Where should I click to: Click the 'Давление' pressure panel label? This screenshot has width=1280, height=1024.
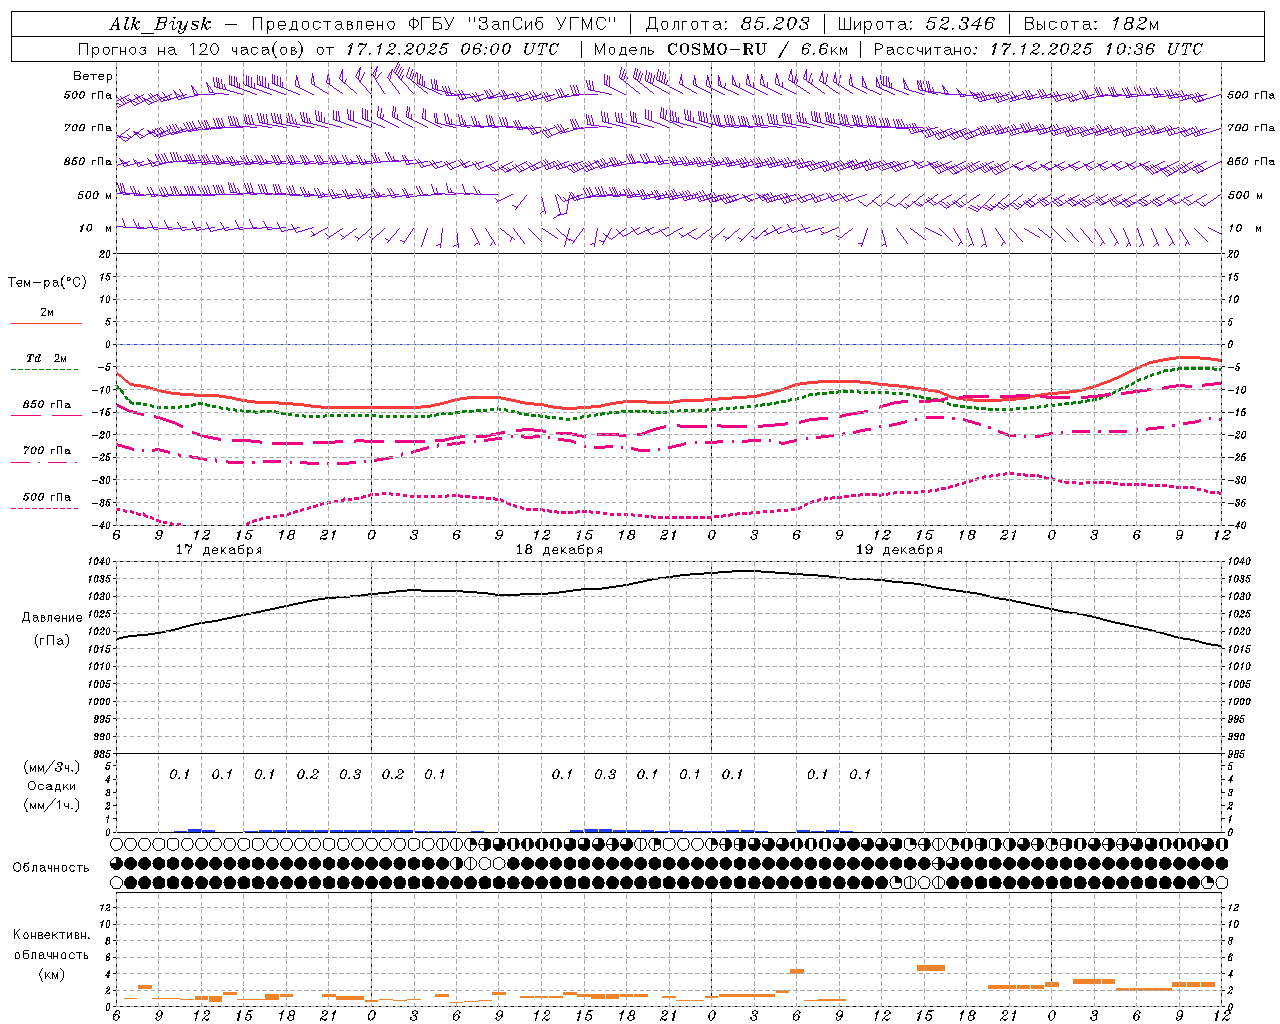[52, 617]
